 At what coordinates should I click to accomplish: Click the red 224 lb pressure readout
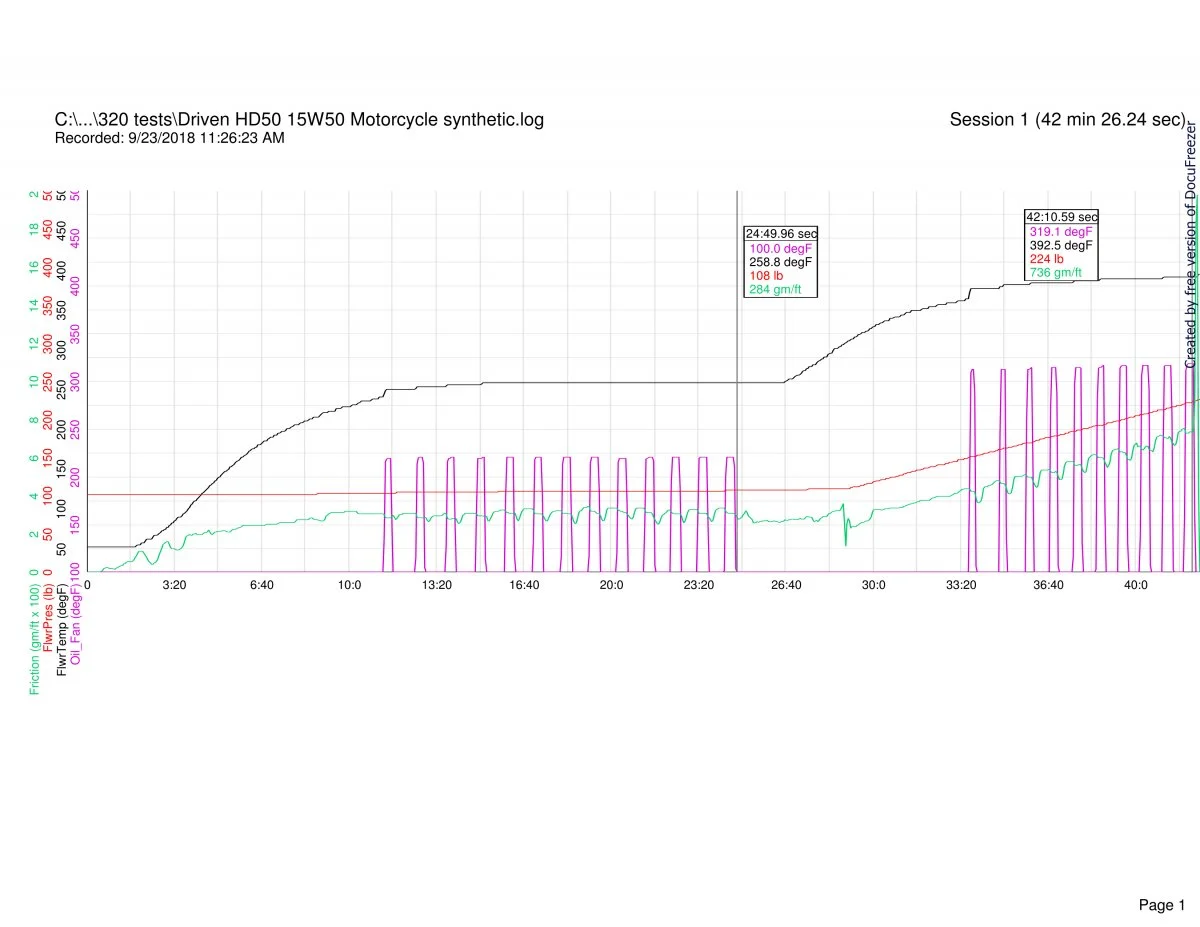1046,259
